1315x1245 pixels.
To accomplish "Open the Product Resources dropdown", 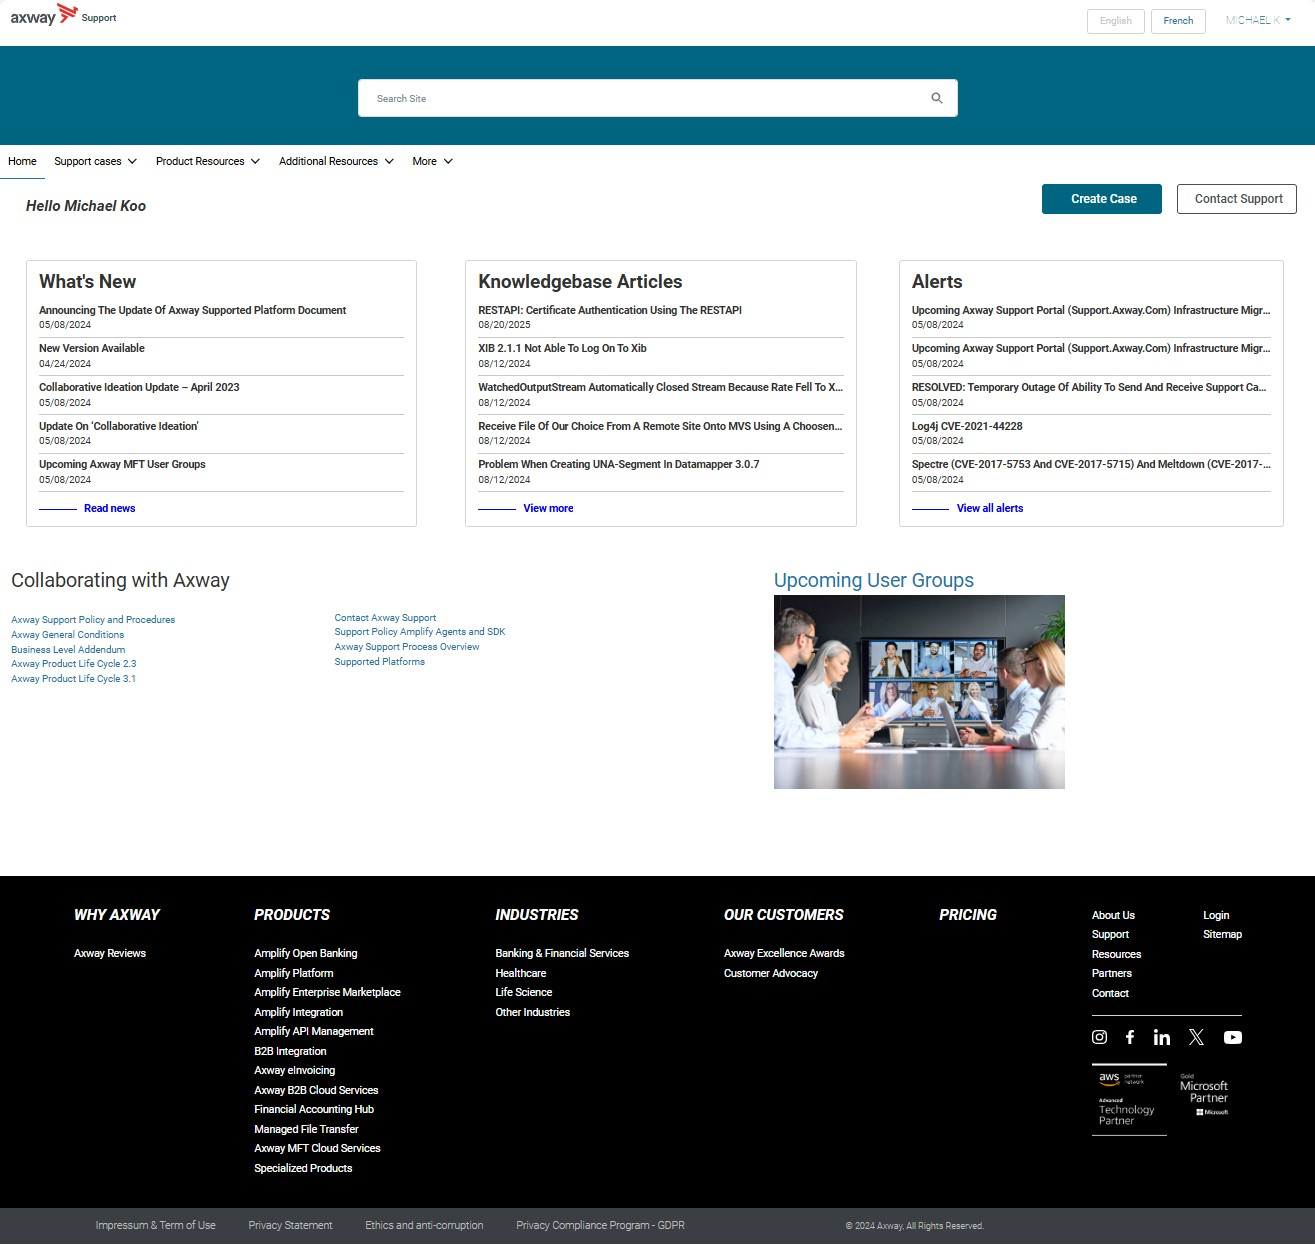I will click(207, 161).
